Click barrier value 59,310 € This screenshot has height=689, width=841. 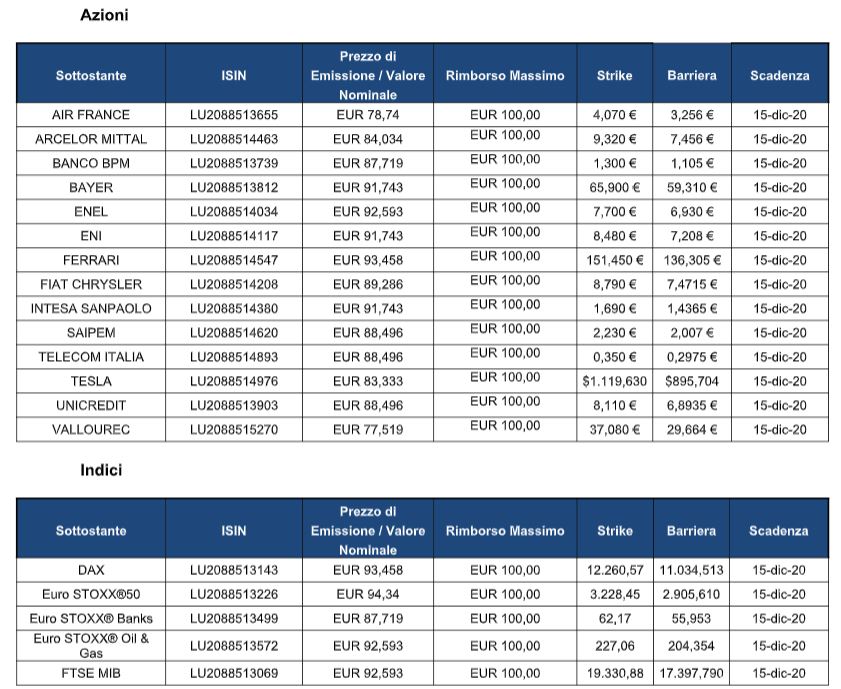(692, 187)
